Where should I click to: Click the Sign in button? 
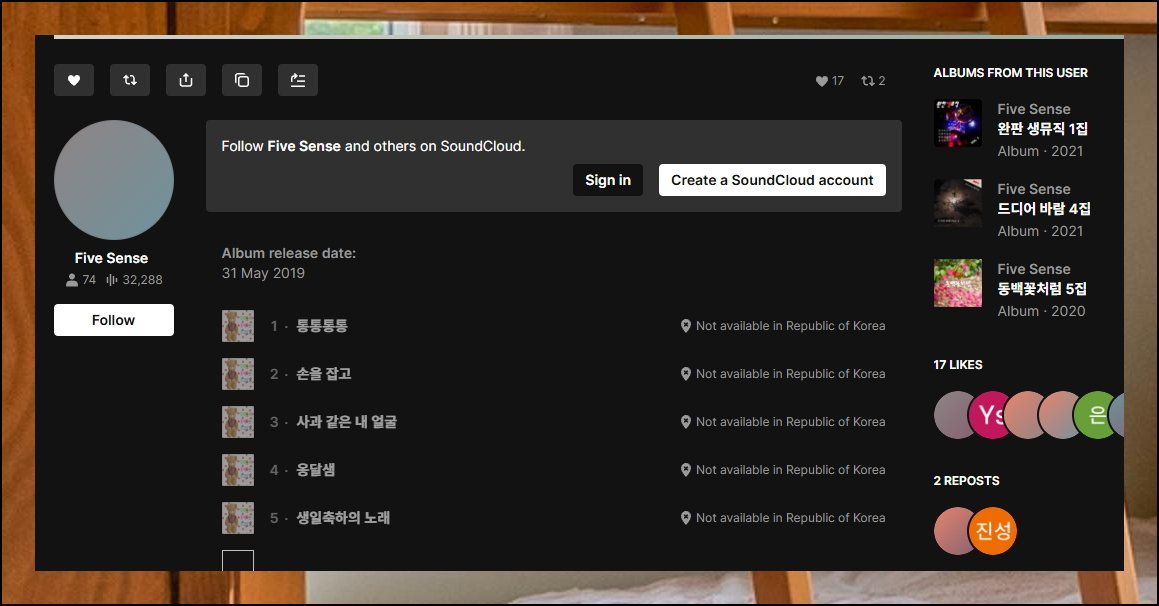(608, 180)
